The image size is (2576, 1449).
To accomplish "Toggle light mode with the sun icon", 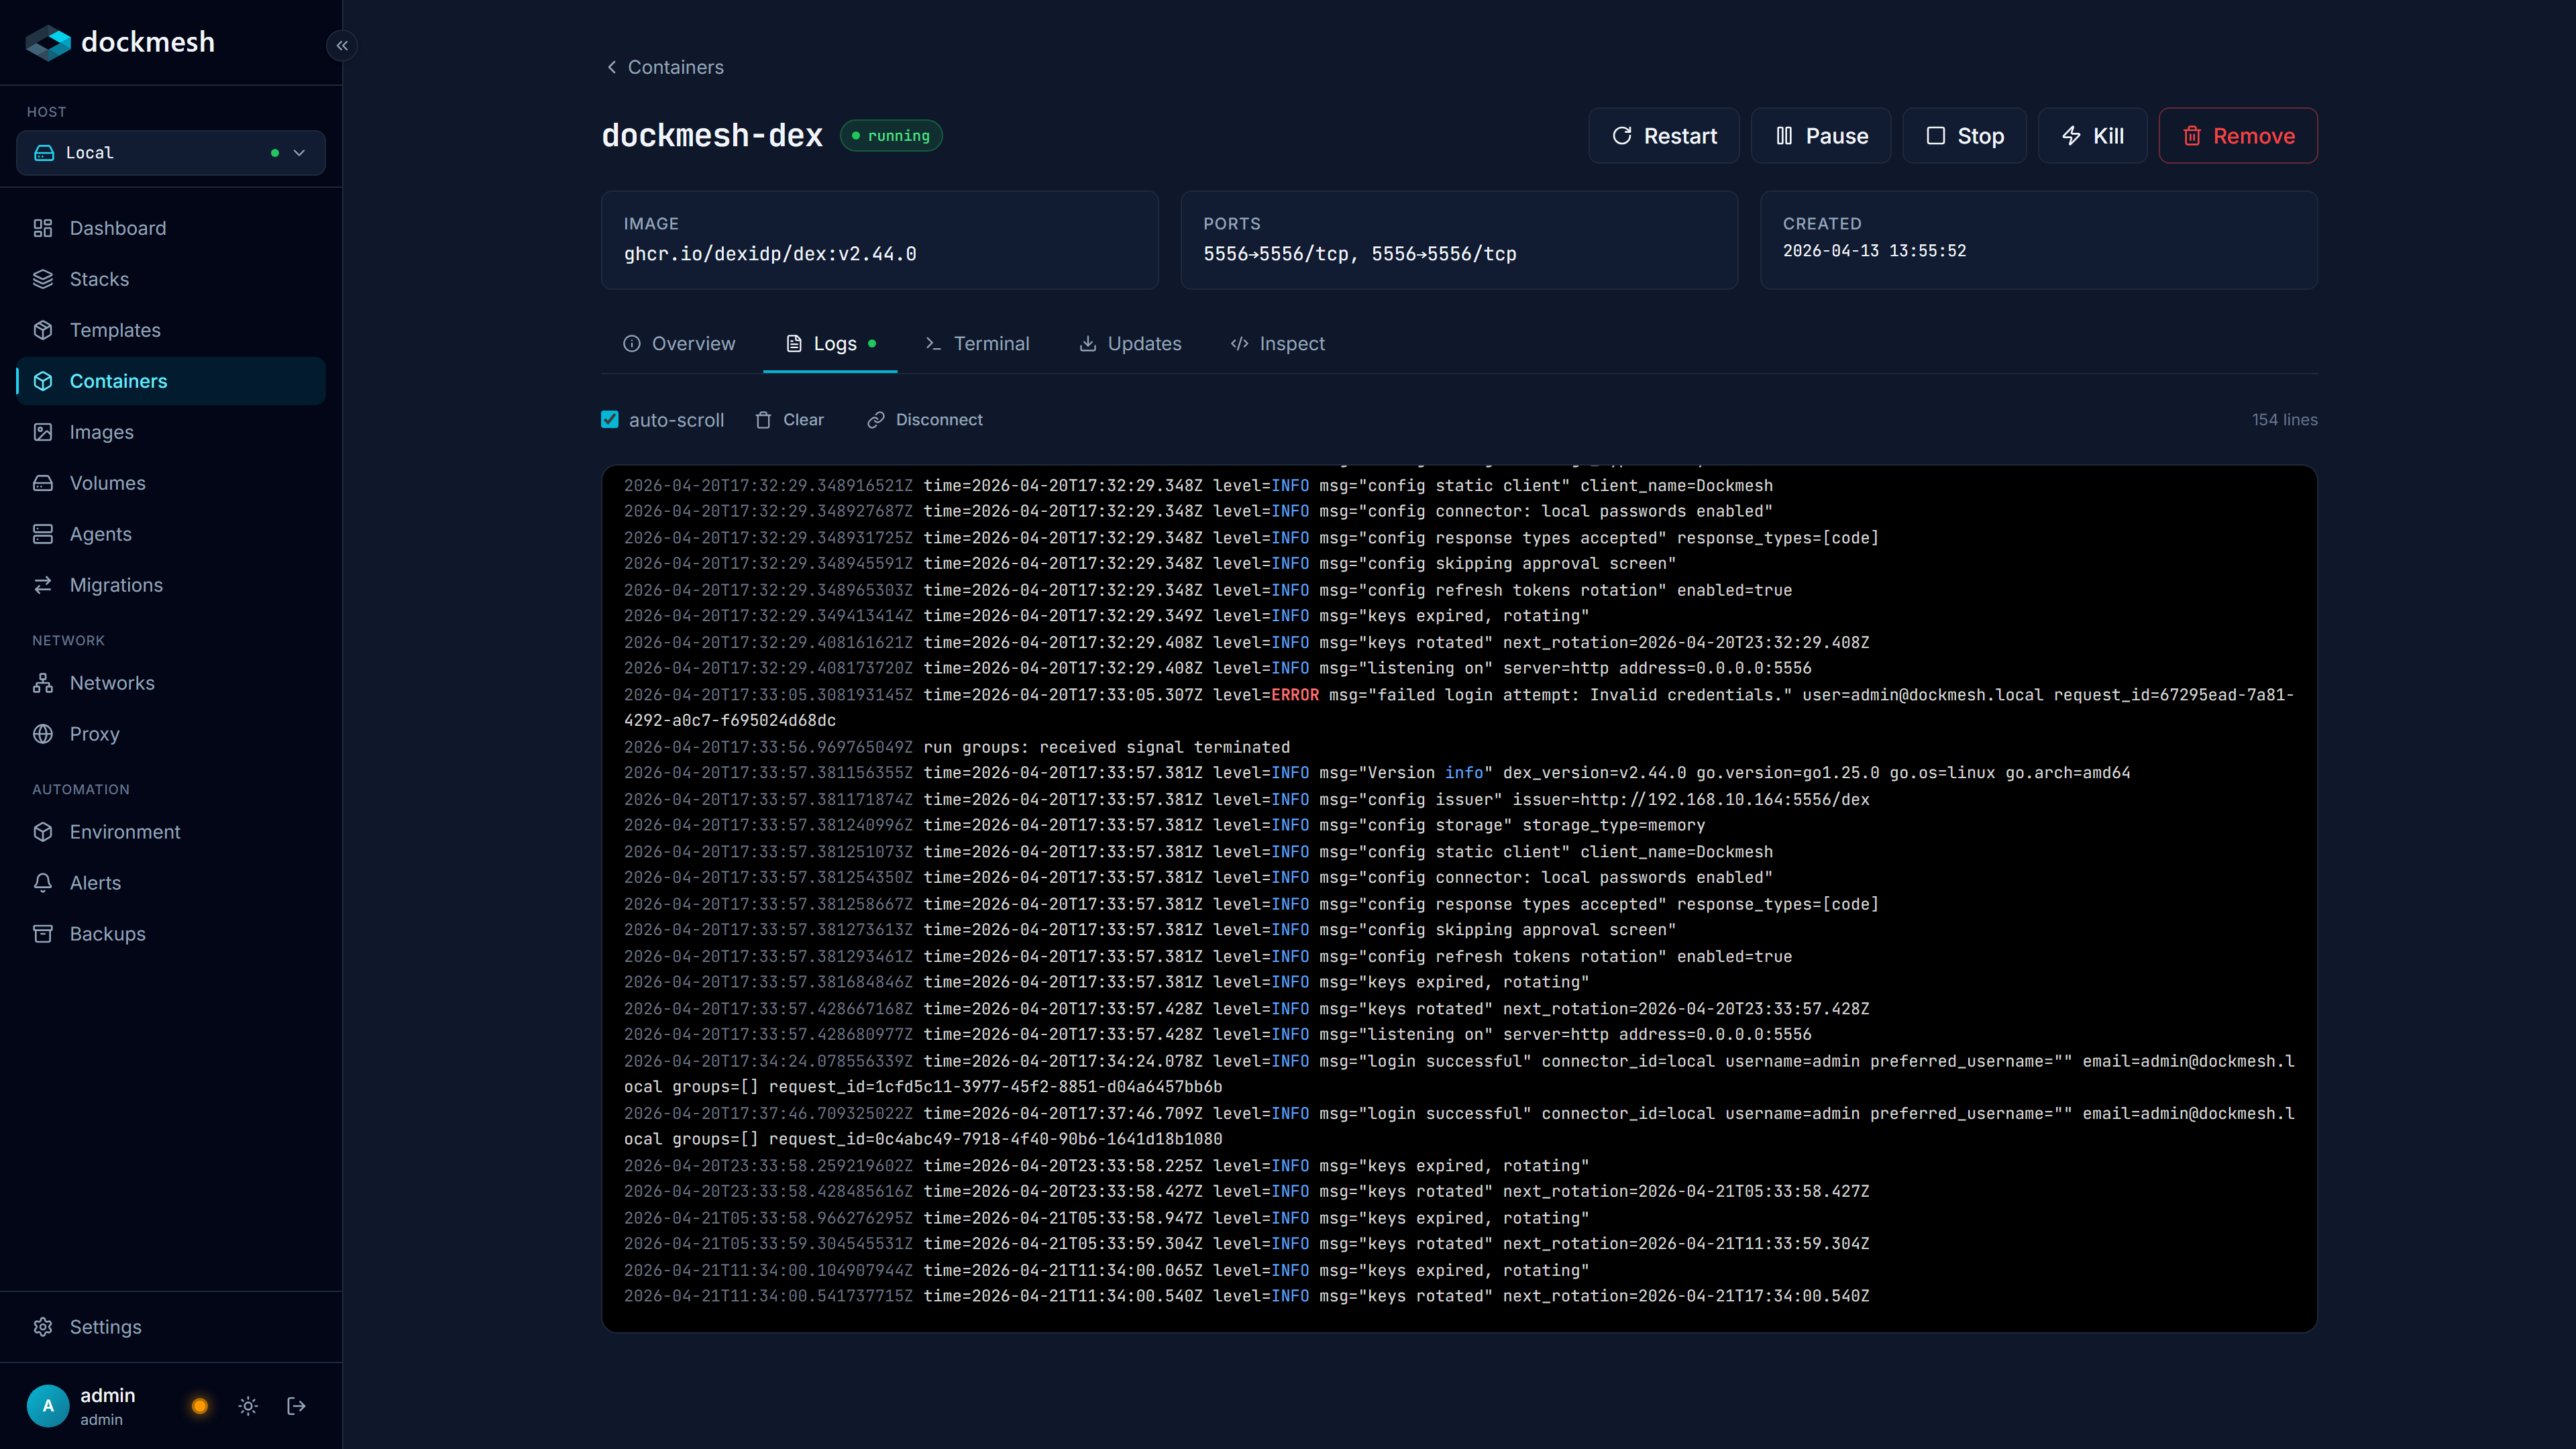I will click(248, 1405).
